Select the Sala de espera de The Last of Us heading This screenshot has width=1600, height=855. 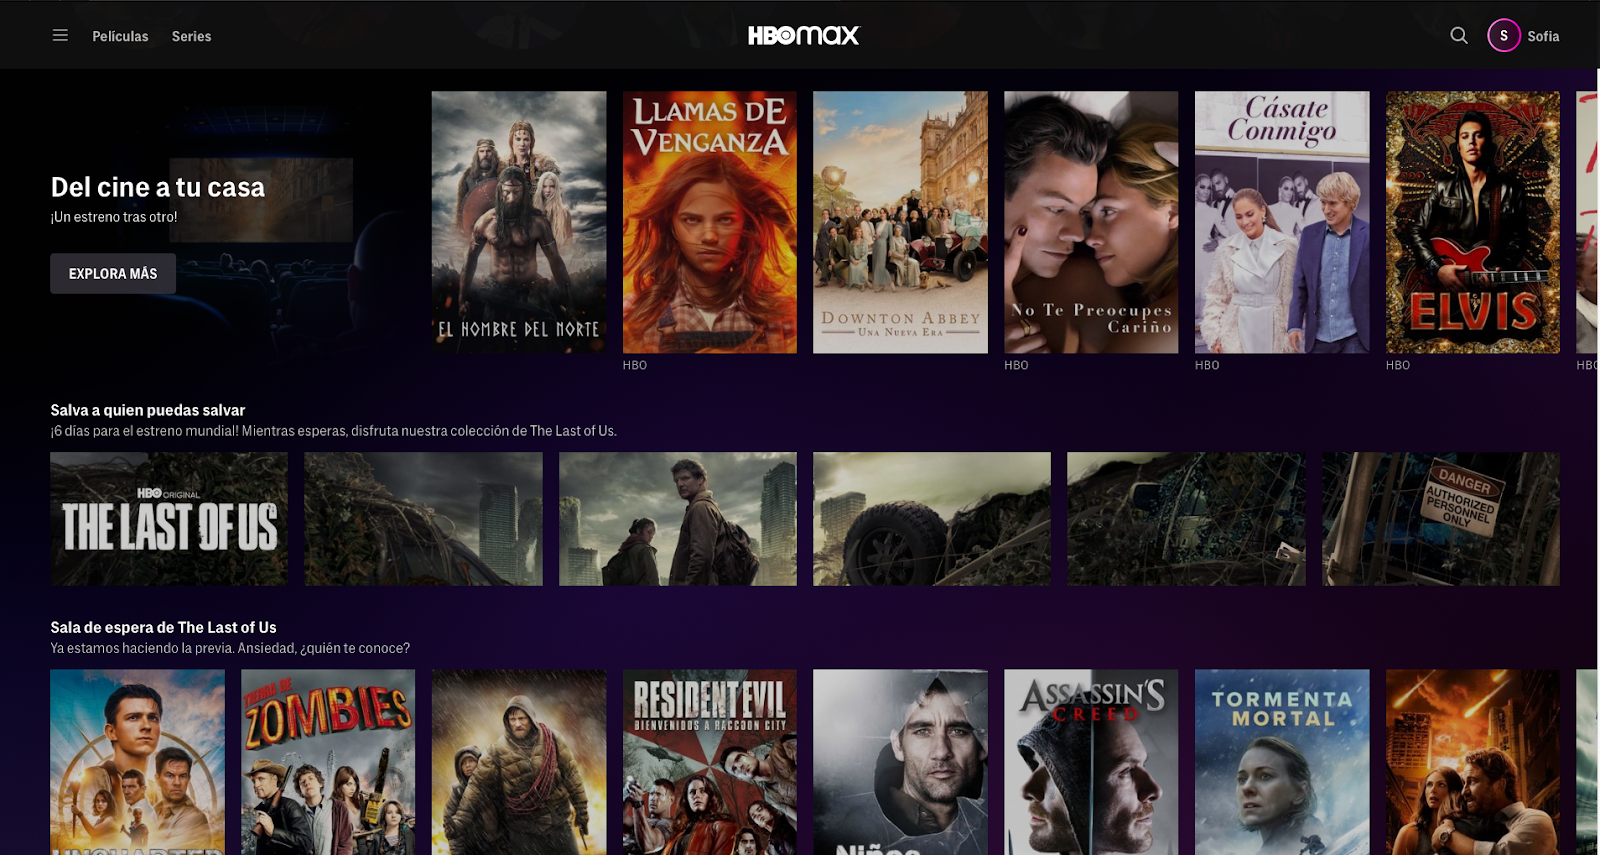pyautogui.click(x=163, y=627)
